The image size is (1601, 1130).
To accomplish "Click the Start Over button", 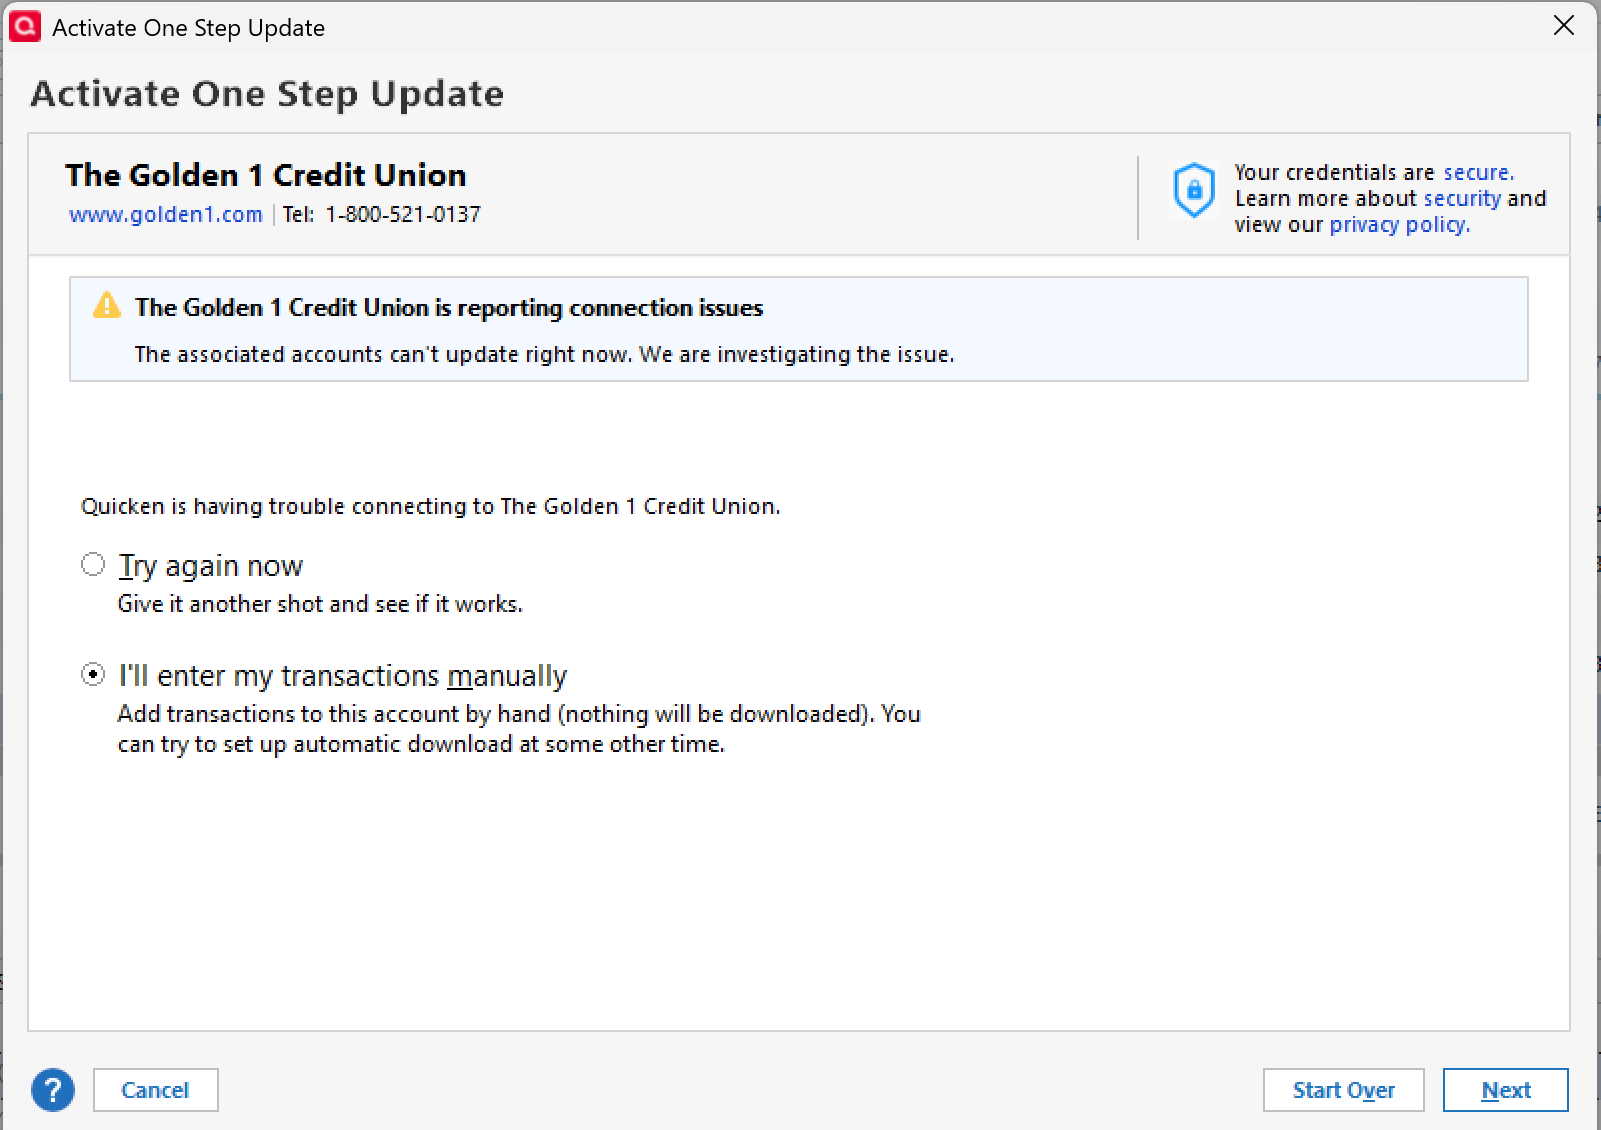I will 1344,1090.
